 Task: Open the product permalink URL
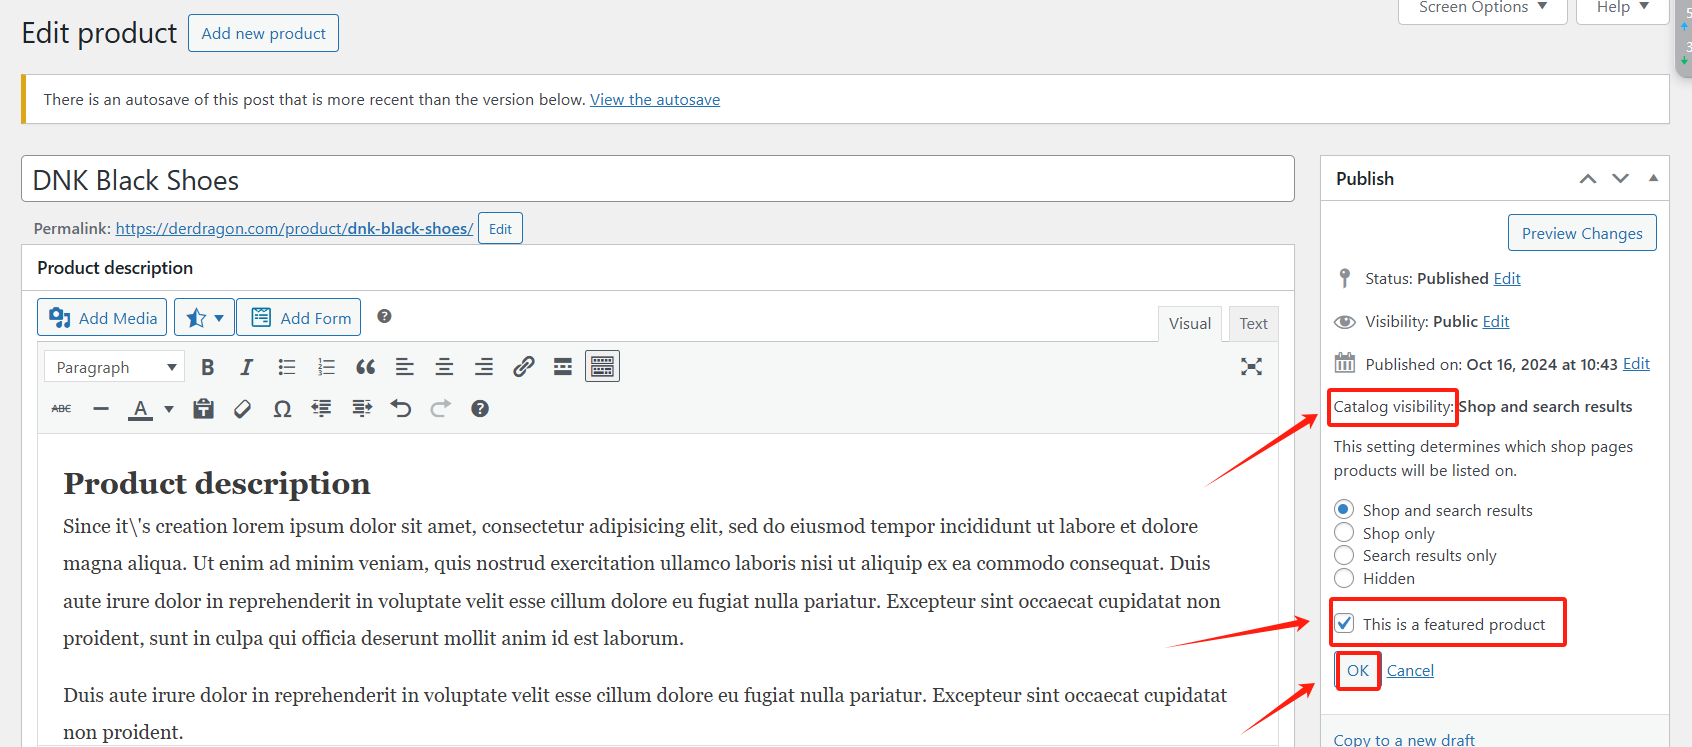[294, 229]
